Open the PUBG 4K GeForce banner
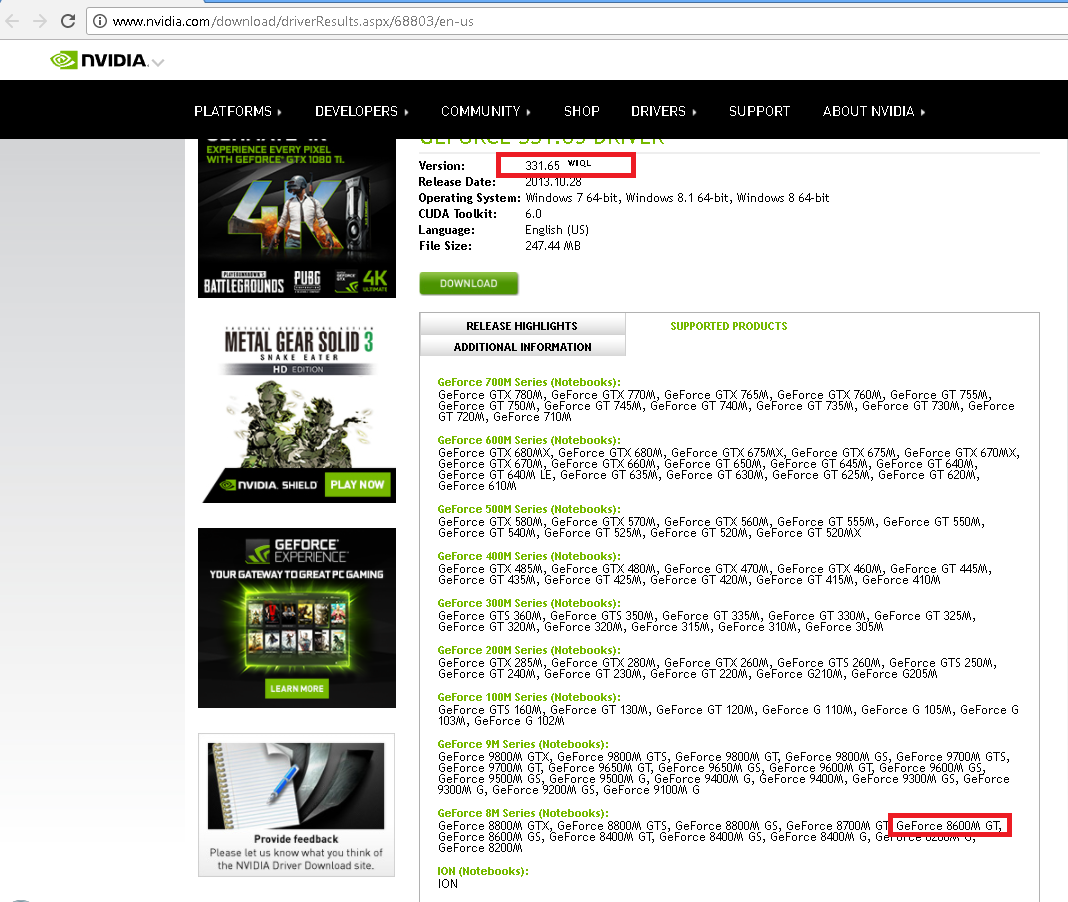Viewport: 1068px width, 902px height. [x=296, y=218]
